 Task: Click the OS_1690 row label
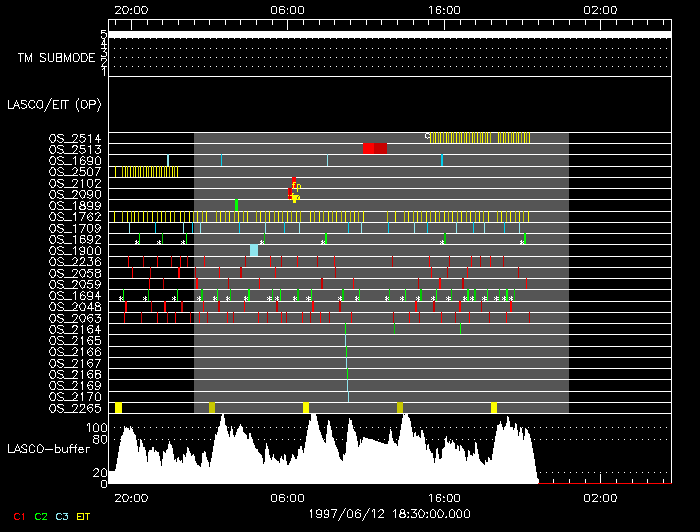[75, 161]
